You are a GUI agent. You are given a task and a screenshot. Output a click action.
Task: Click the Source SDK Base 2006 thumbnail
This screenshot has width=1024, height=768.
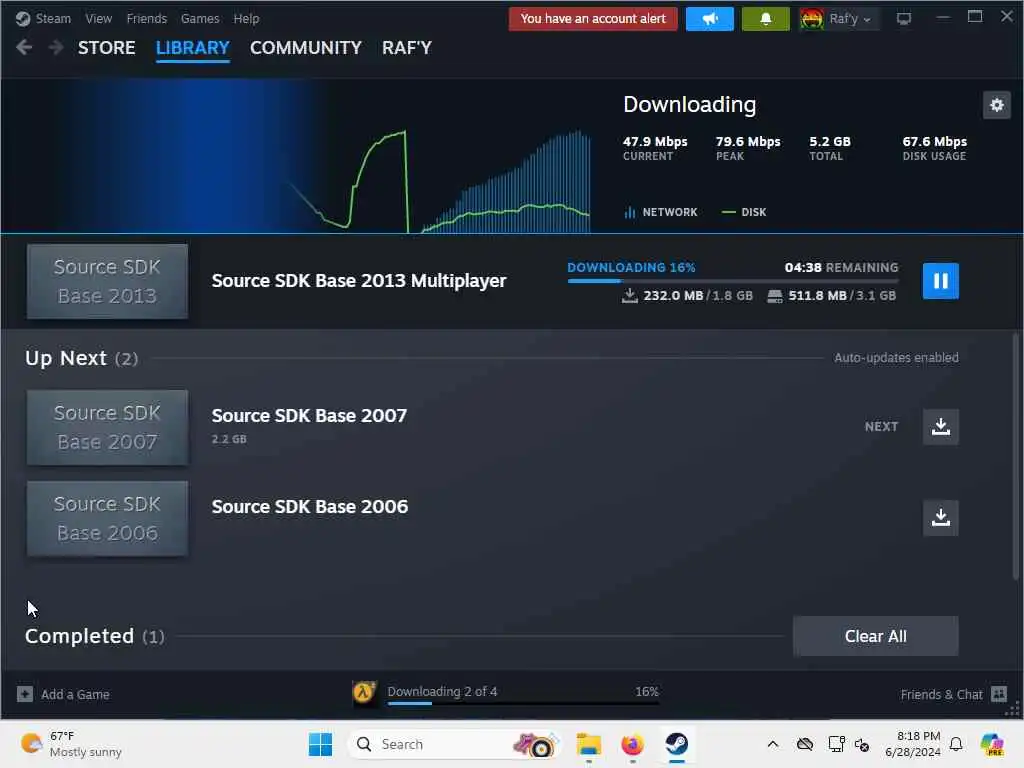[107, 519]
